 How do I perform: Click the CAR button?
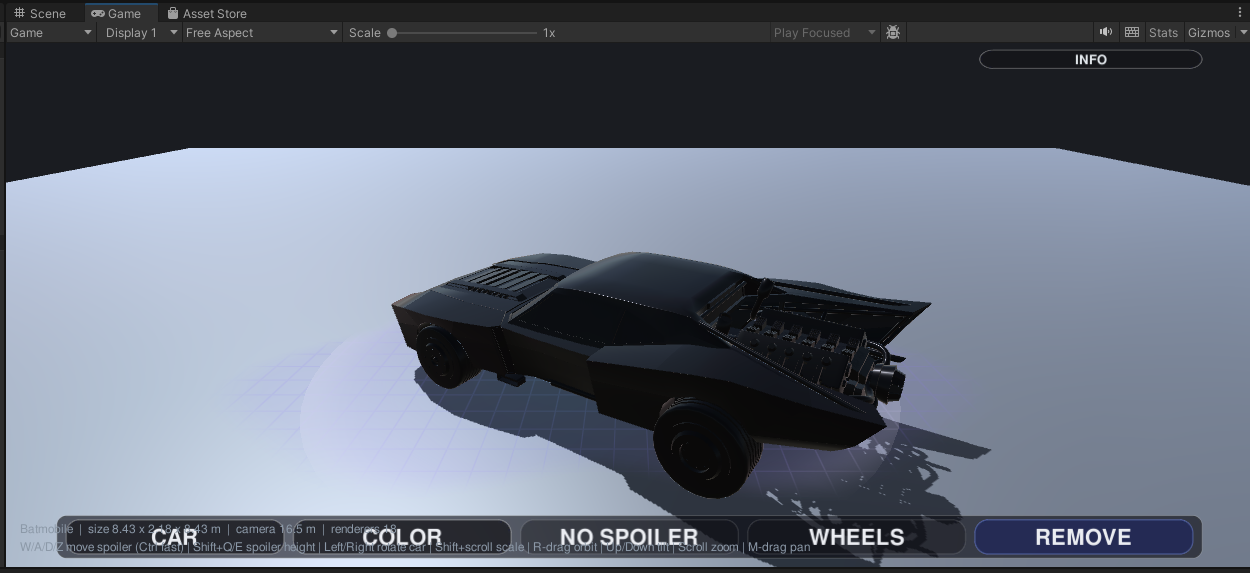[x=175, y=537]
